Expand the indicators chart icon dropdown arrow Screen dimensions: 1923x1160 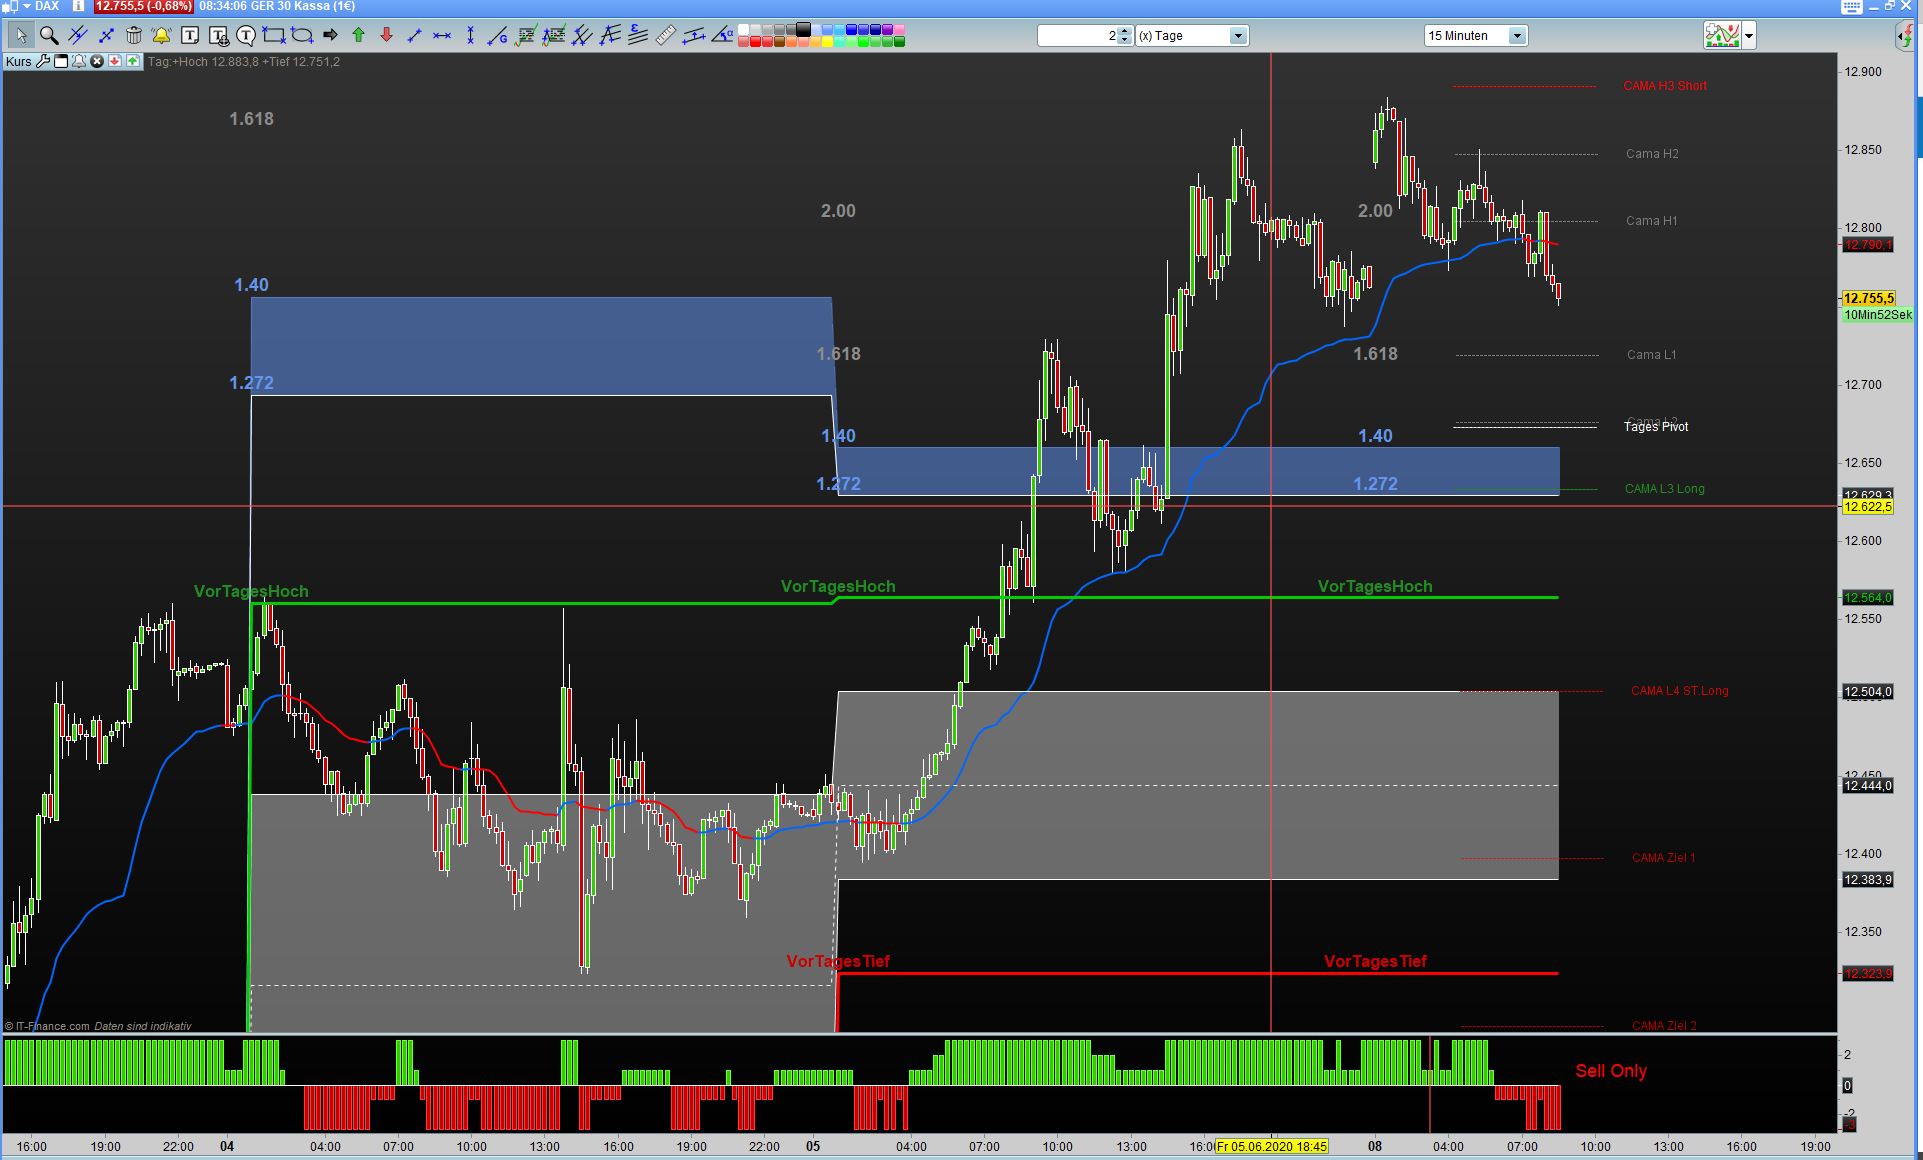pyautogui.click(x=1749, y=36)
